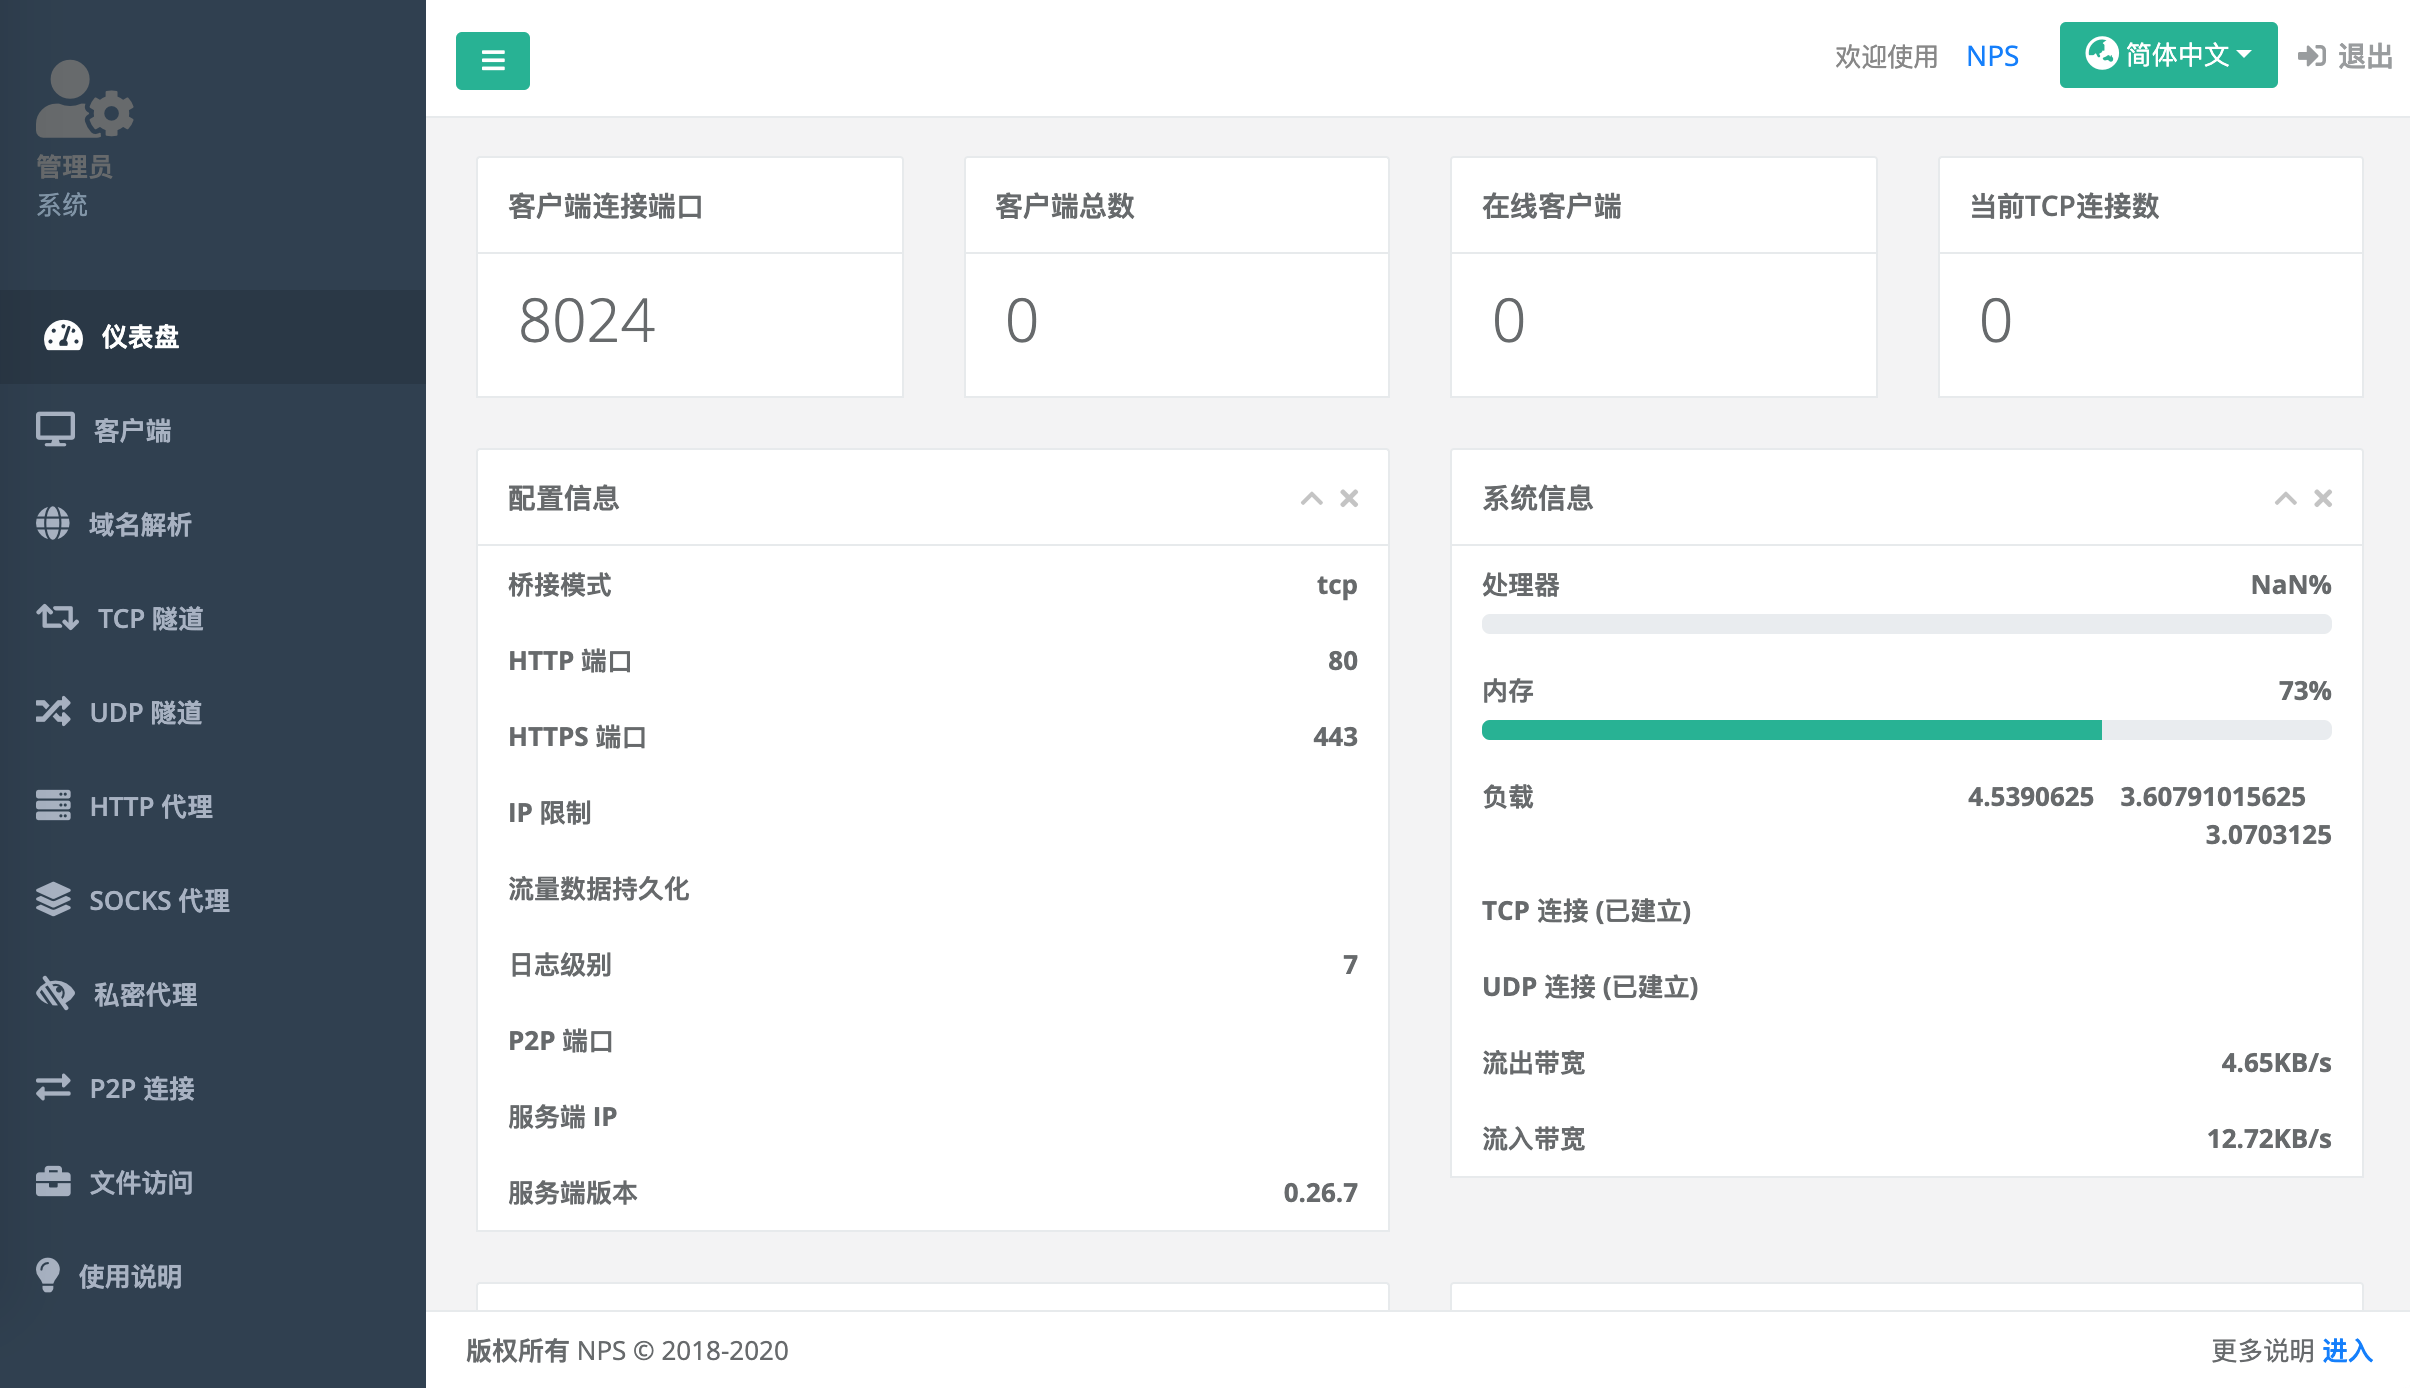
Task: Toggle the sidebar with the hamburger button
Action: (x=492, y=61)
